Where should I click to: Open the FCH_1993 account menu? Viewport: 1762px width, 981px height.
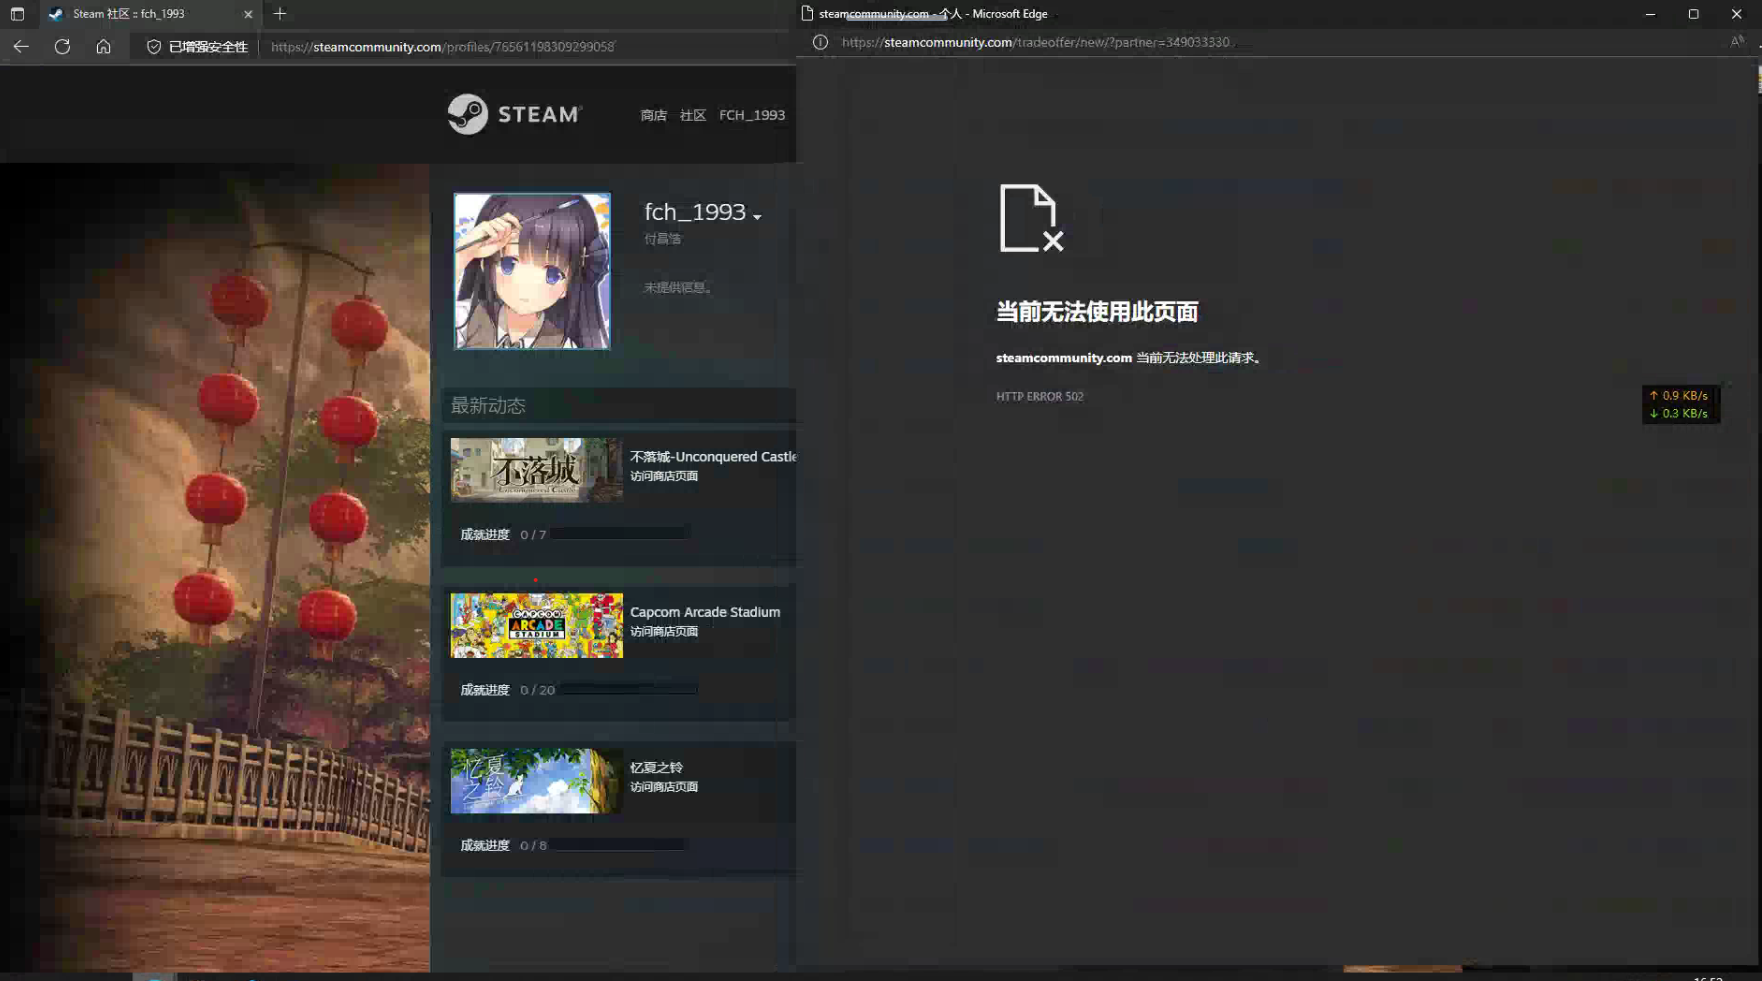[752, 114]
